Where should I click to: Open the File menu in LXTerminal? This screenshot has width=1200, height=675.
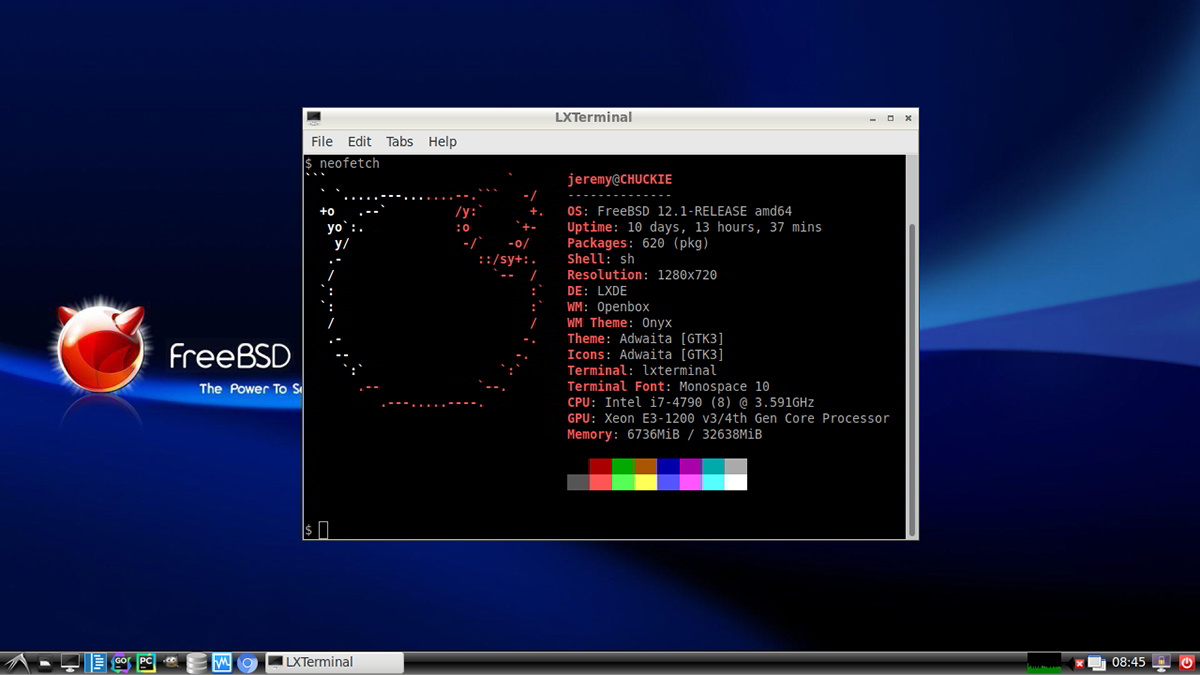pos(322,142)
